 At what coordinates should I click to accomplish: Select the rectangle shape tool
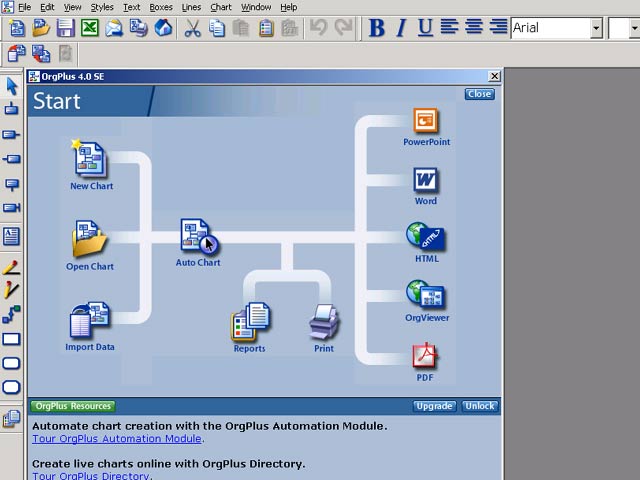pos(11,339)
